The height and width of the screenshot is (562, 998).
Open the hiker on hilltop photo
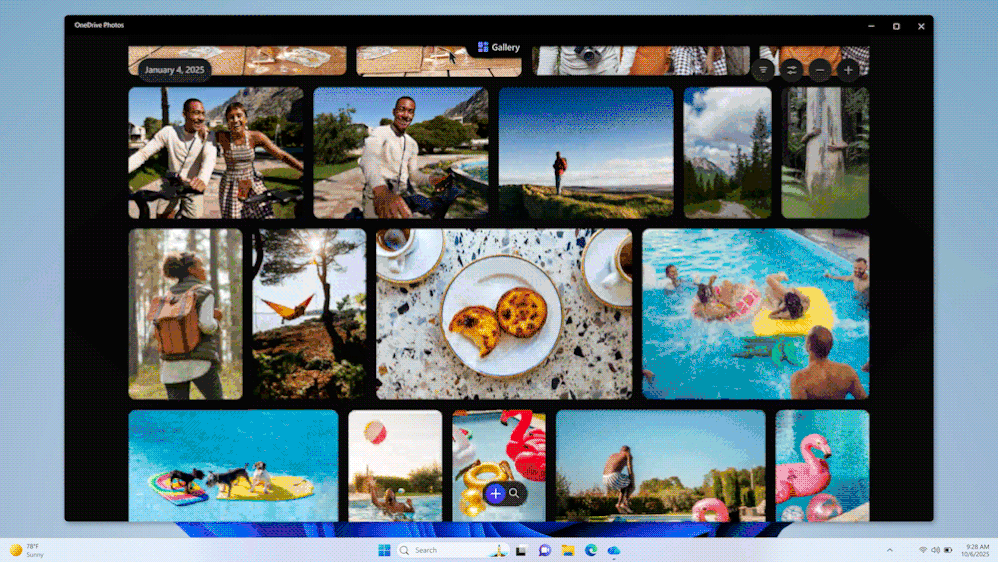click(586, 153)
